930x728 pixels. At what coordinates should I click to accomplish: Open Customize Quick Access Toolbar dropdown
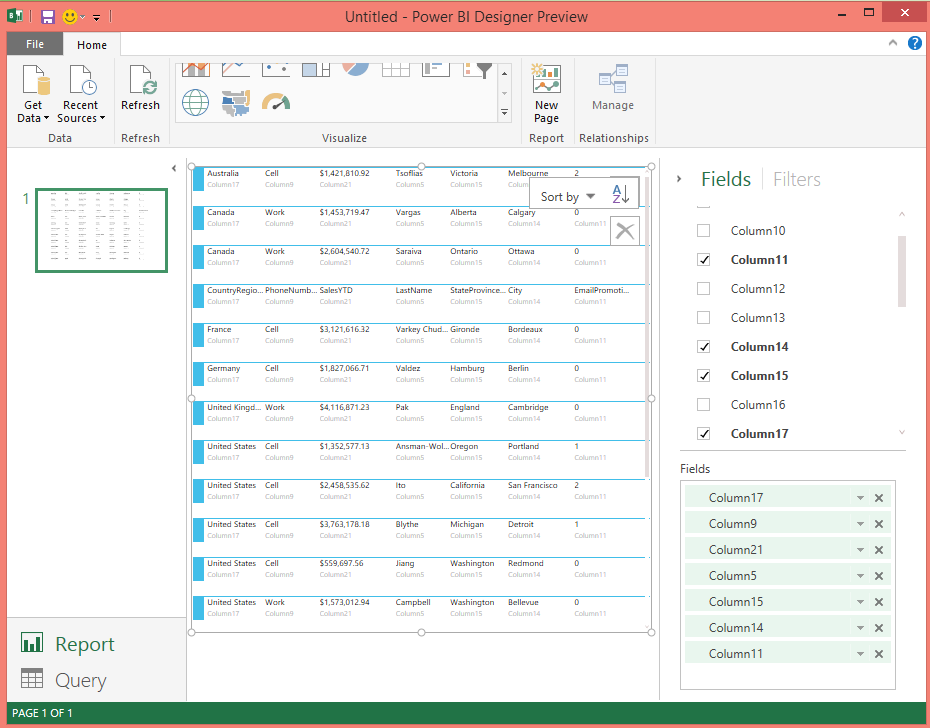click(96, 18)
